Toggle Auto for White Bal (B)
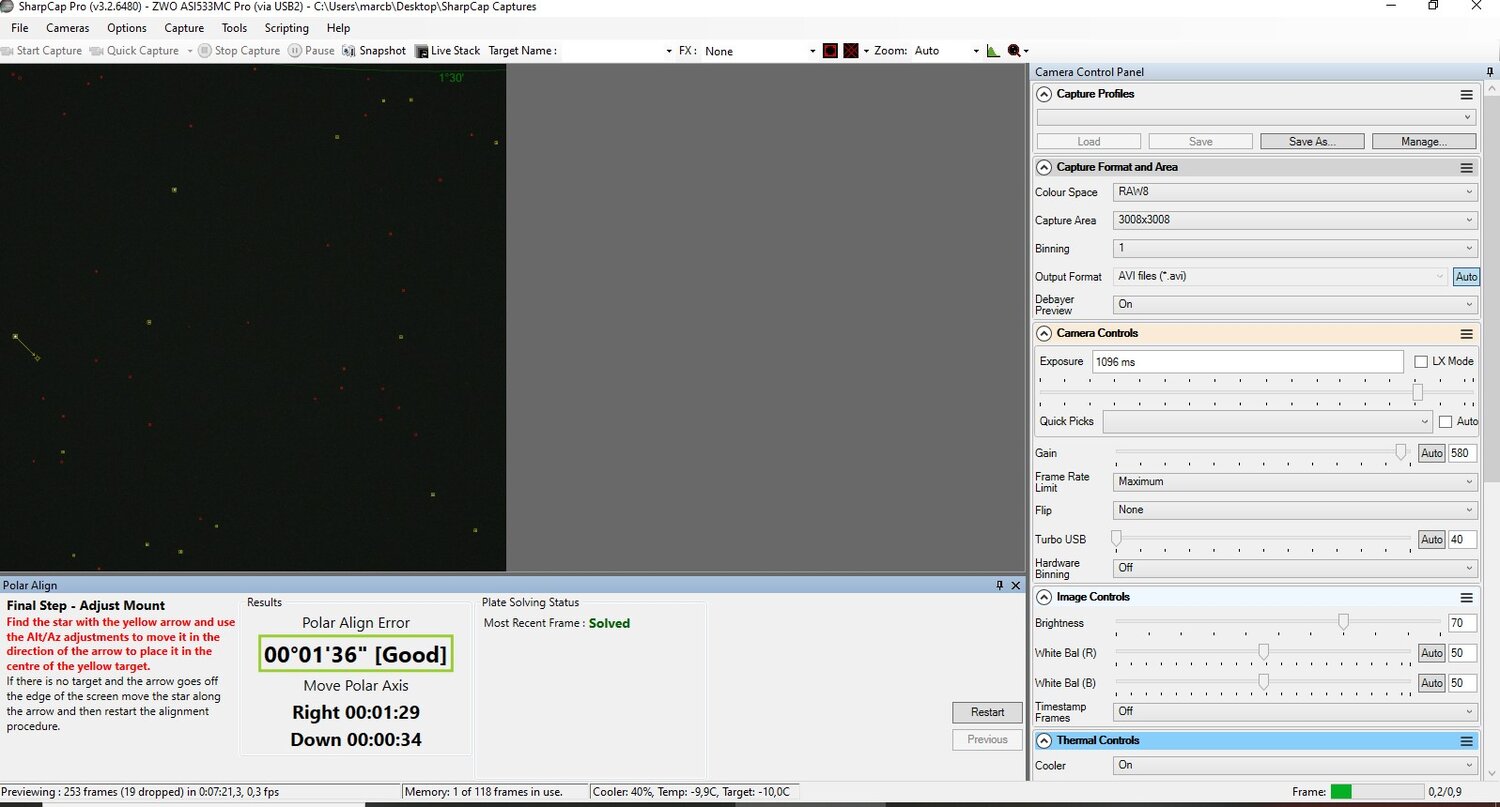 pos(1432,684)
